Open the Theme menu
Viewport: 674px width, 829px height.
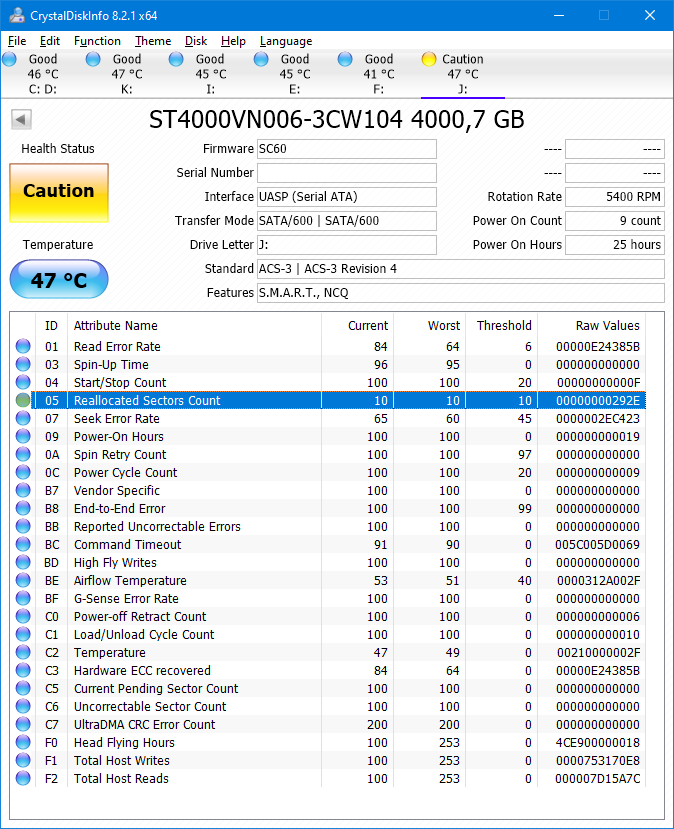pos(153,41)
